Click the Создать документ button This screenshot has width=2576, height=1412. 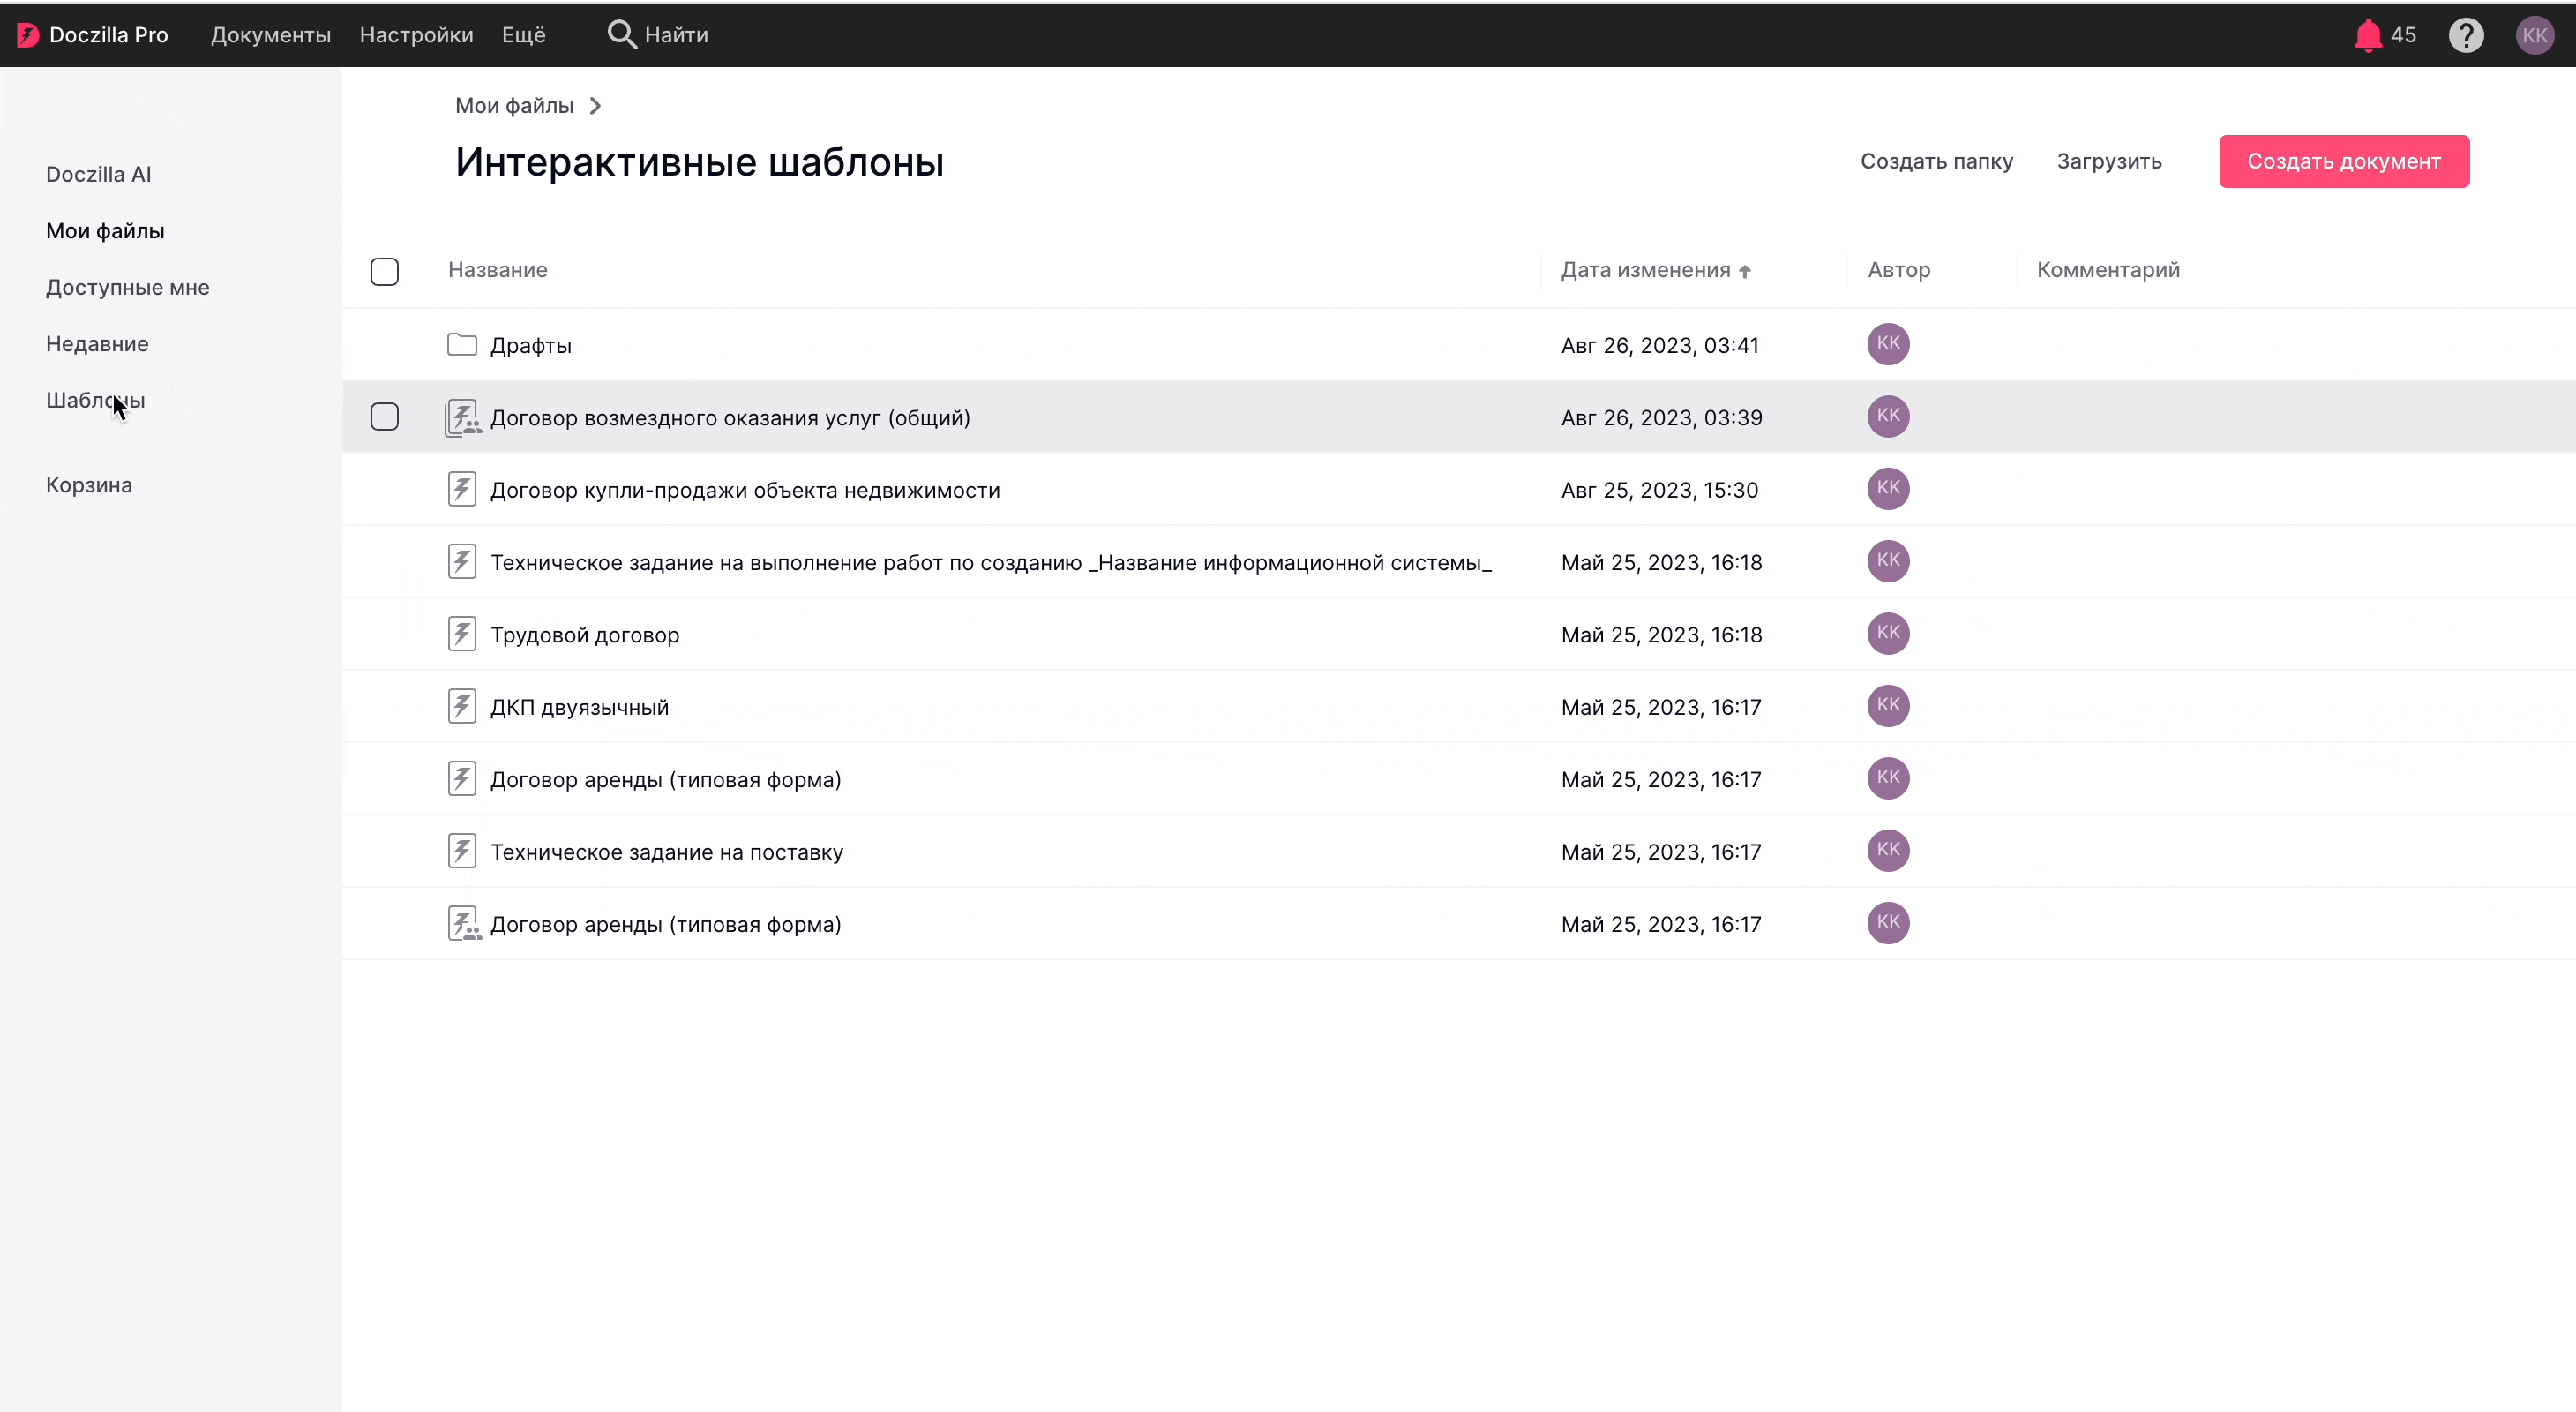2343,161
